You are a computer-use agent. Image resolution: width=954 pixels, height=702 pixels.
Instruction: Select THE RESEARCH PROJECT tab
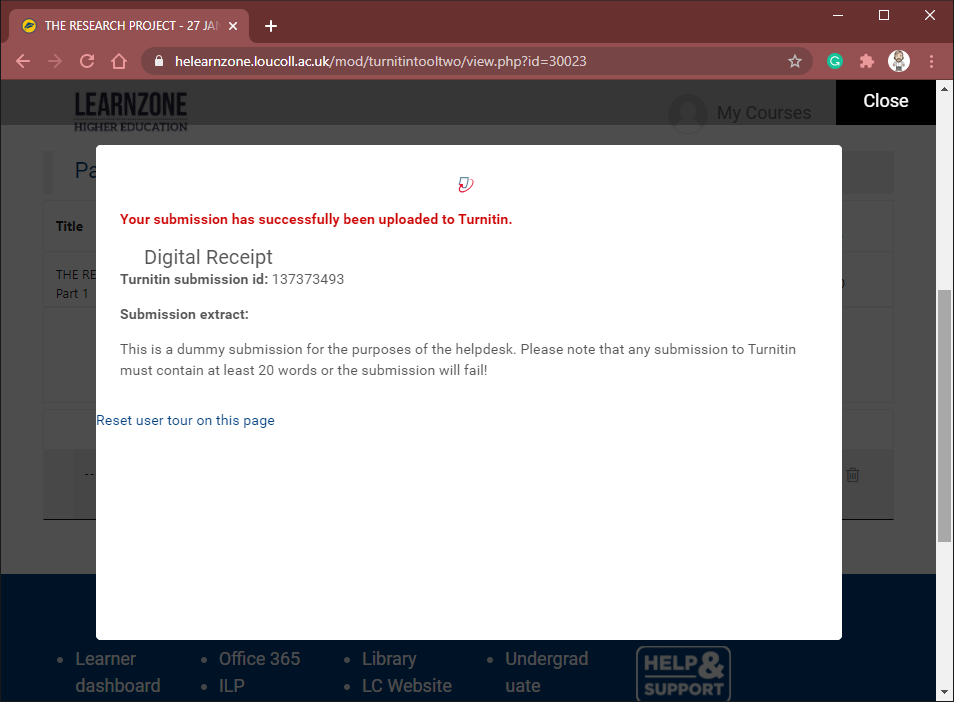point(129,26)
